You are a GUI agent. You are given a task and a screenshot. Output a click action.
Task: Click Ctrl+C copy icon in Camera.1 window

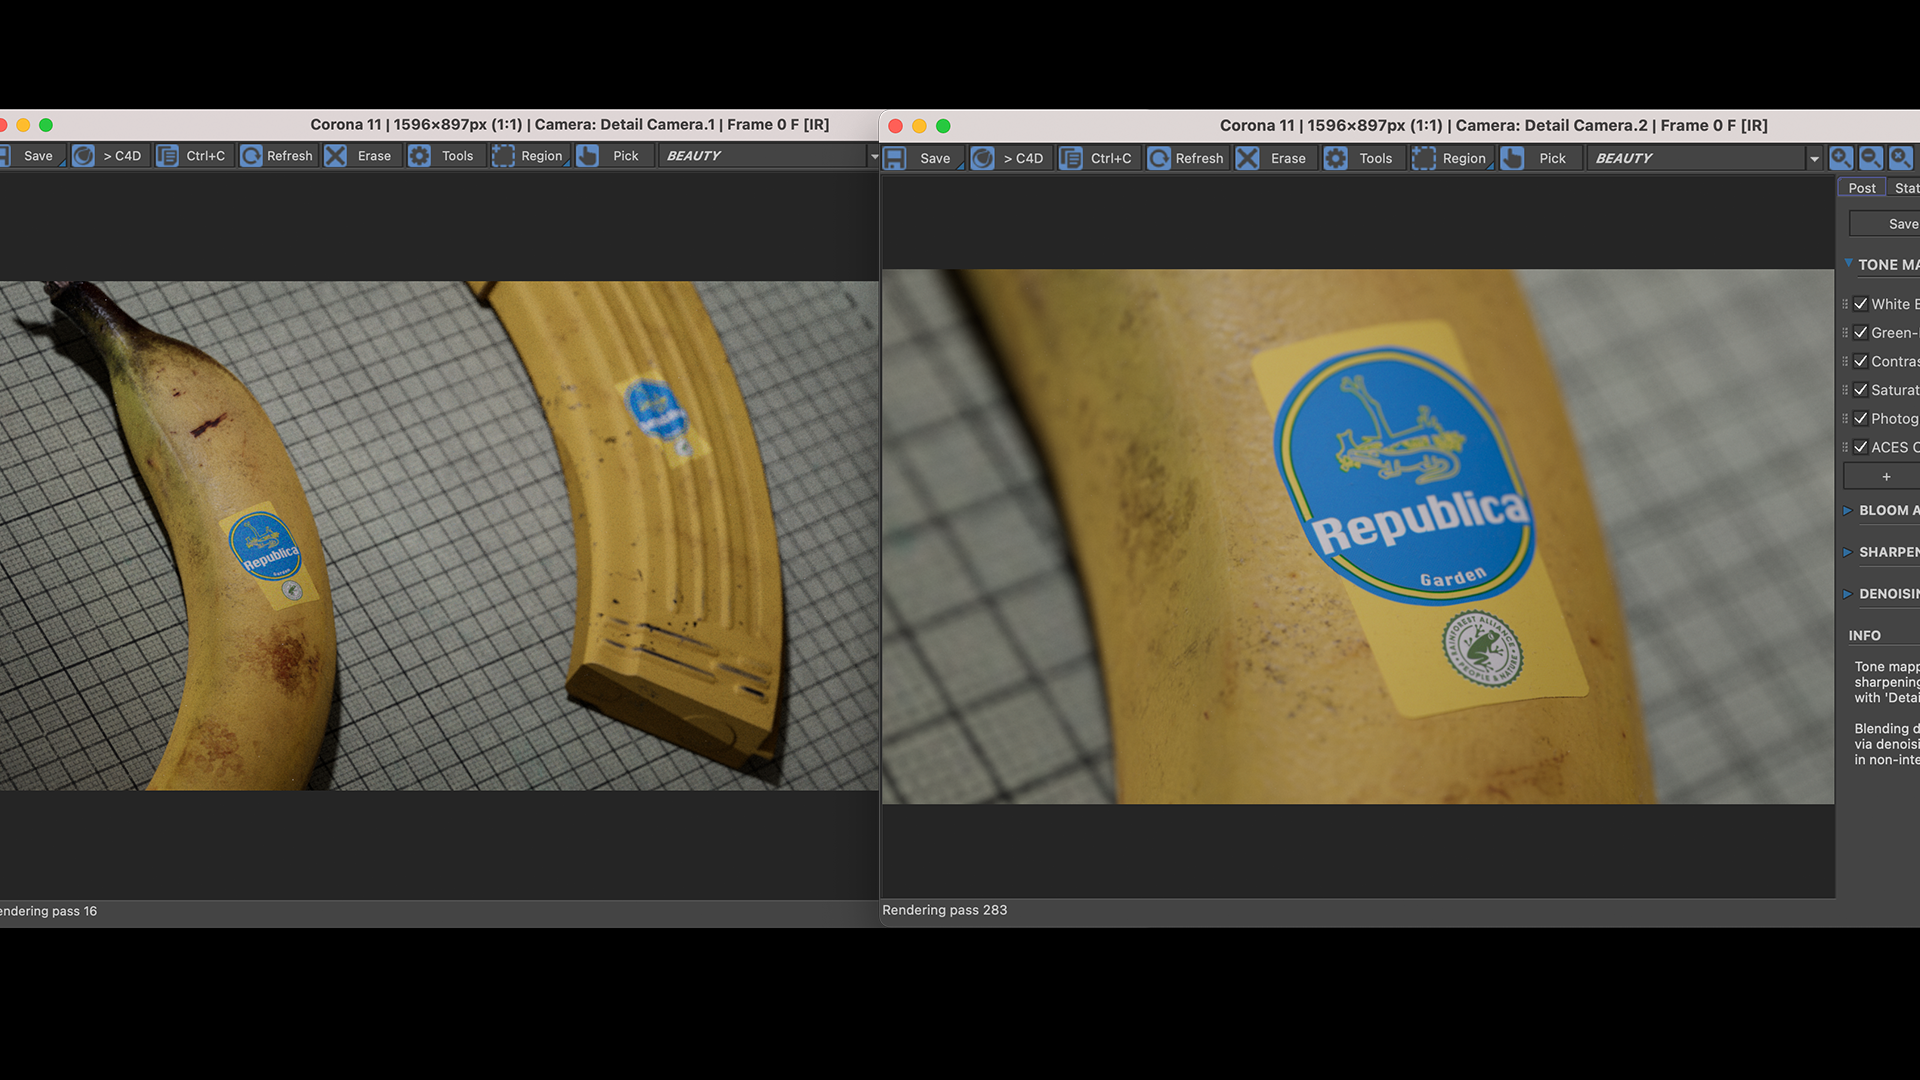(x=167, y=156)
